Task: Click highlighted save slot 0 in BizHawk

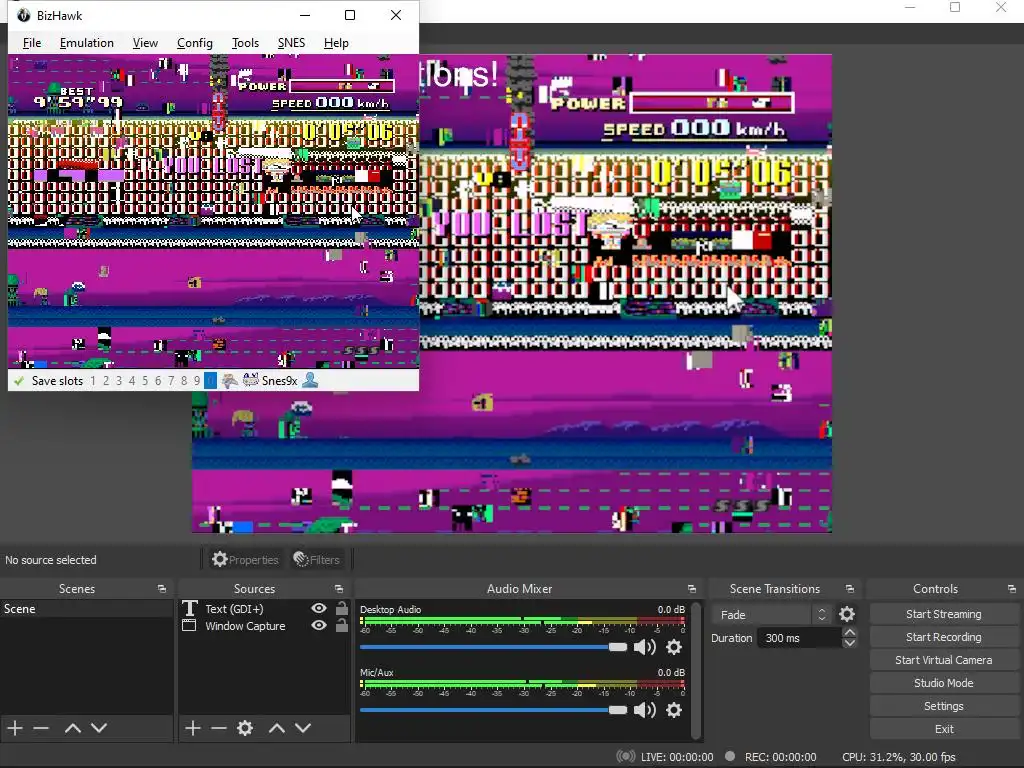Action: 210,381
